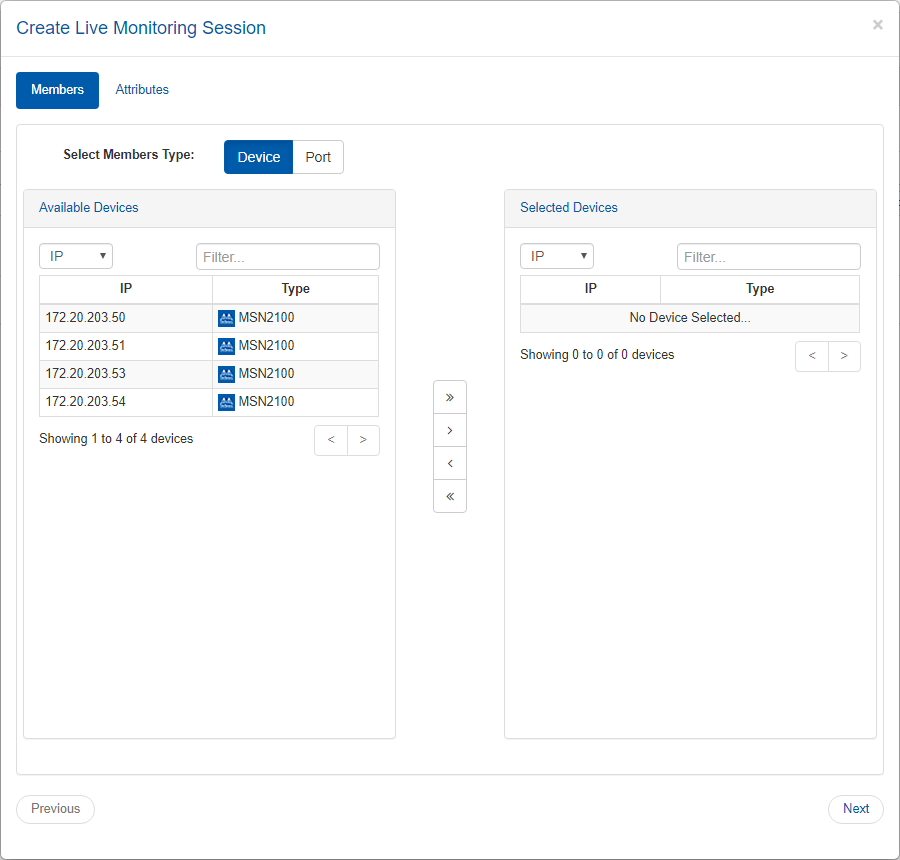Image resolution: width=900 pixels, height=860 pixels.
Task: Close the Create Live Monitoring Session dialog
Action: click(877, 25)
